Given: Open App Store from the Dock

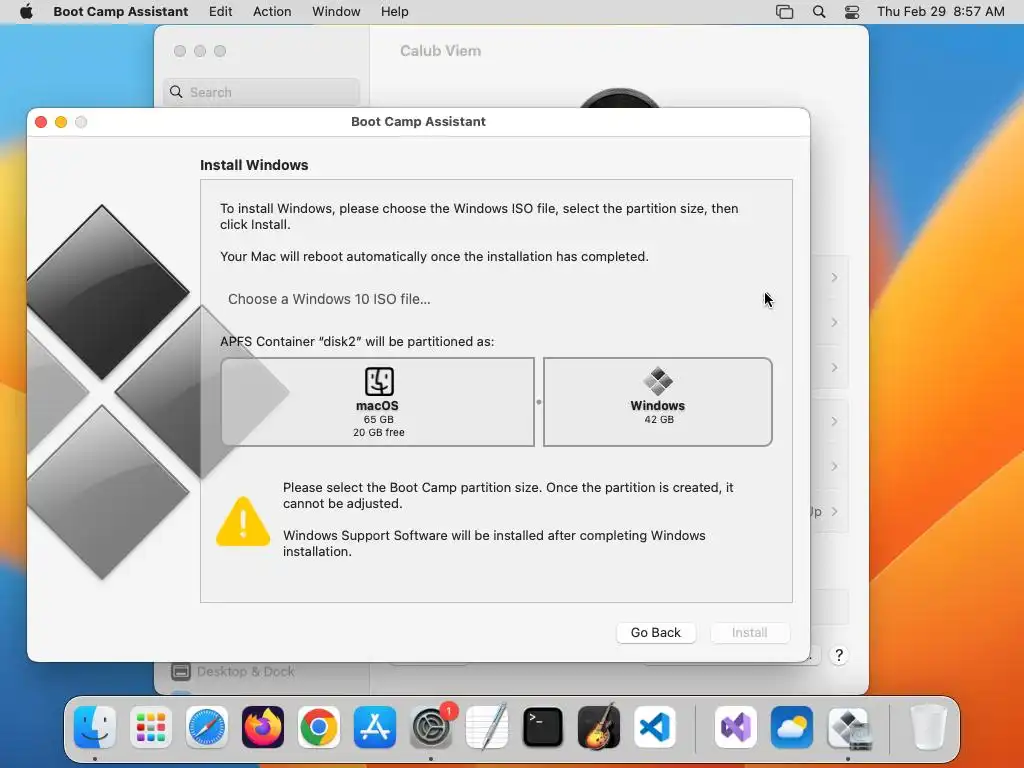Looking at the screenshot, I should [375, 727].
